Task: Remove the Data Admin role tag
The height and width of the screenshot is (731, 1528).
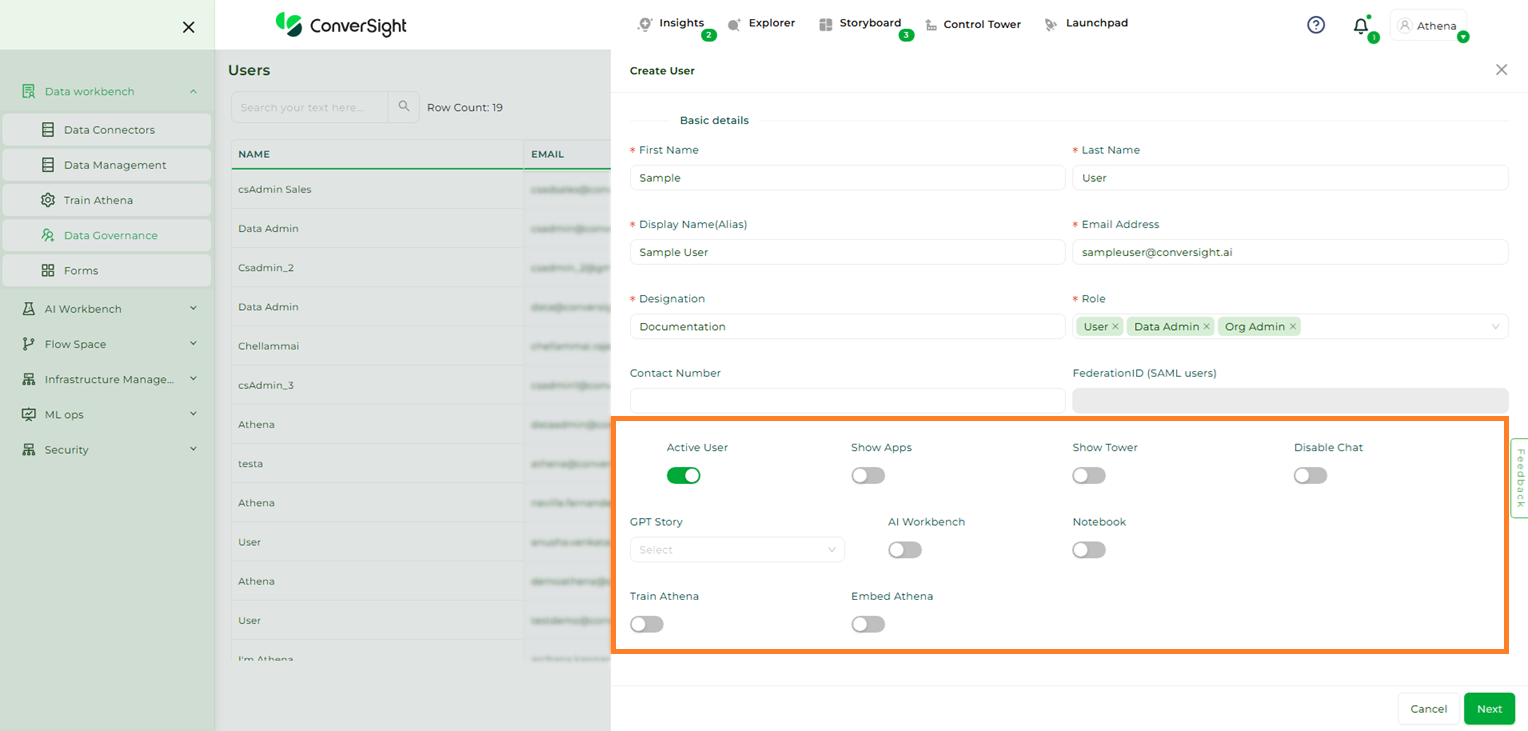Action: click(x=1207, y=327)
